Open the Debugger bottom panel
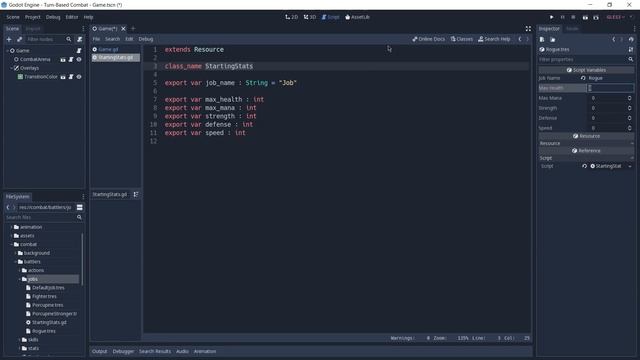This screenshot has height=360, width=640. pos(123,351)
